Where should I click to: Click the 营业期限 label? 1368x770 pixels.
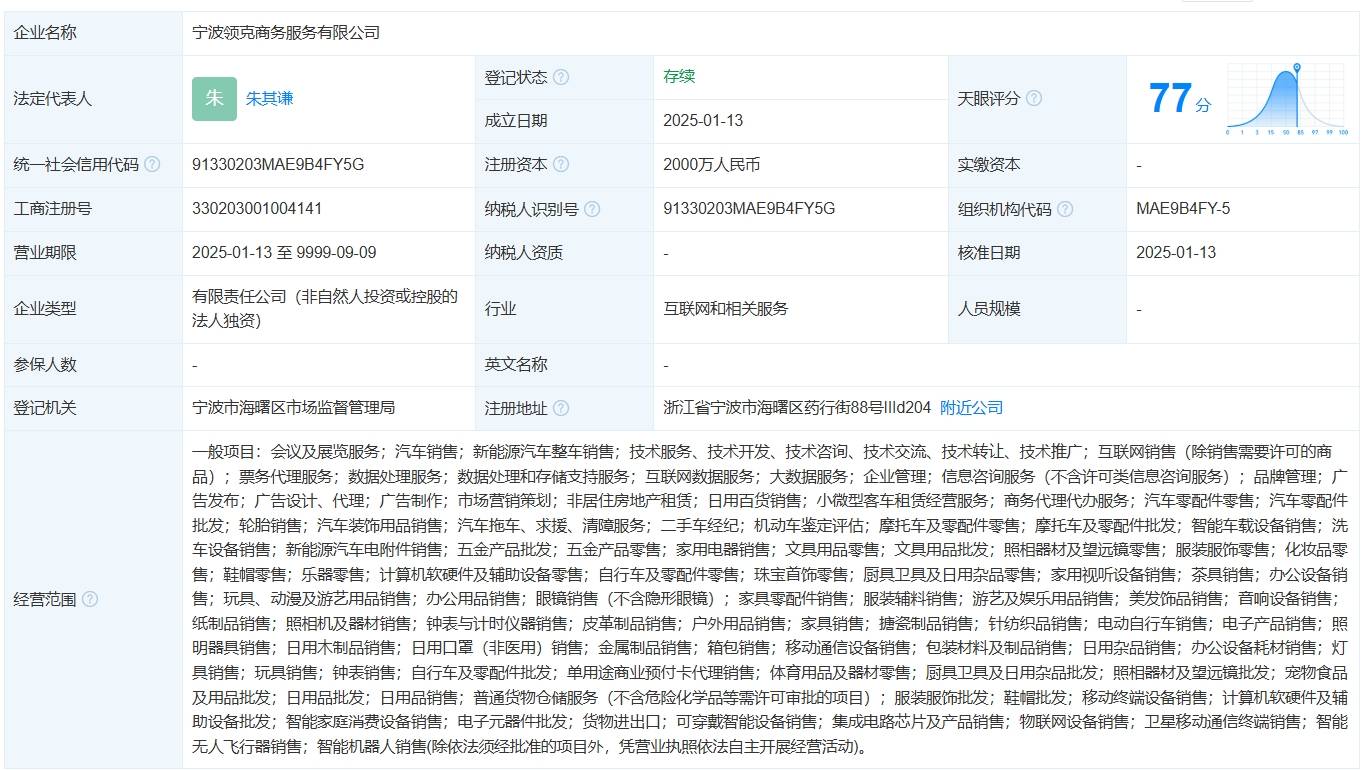44,253
